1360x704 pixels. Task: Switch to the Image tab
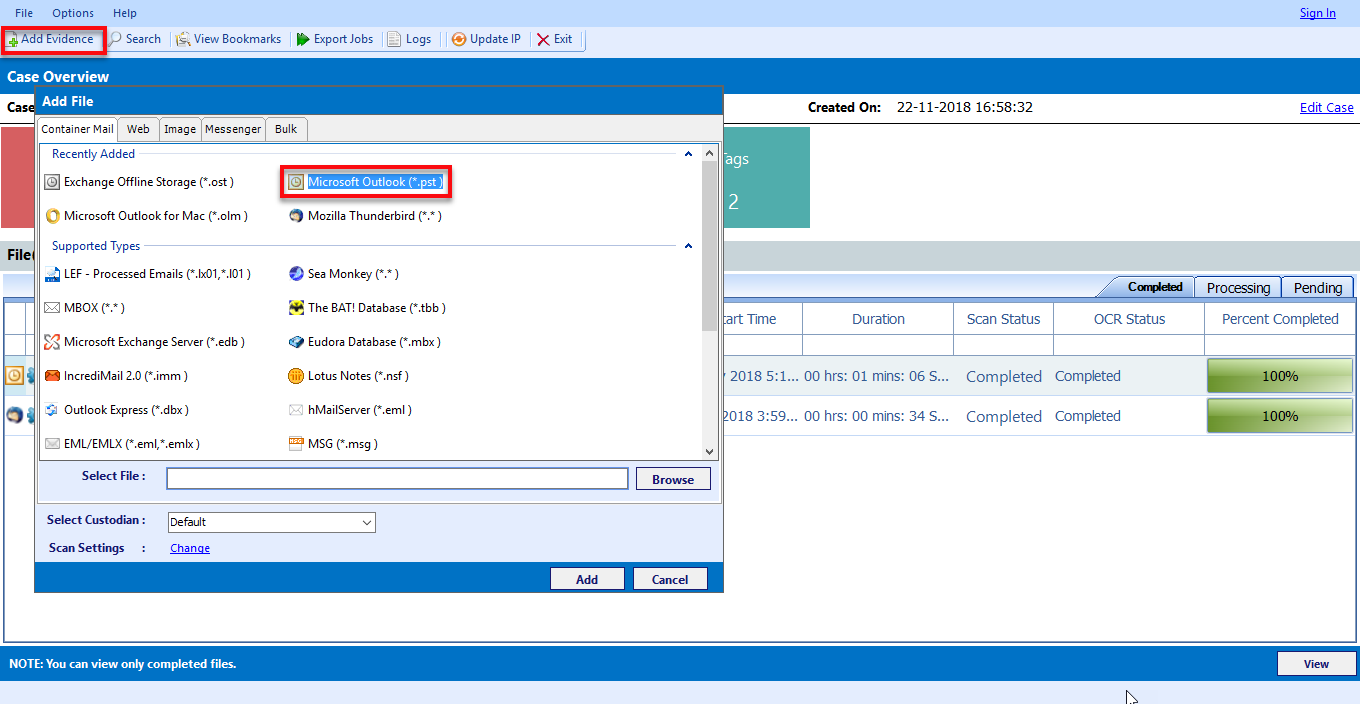click(x=180, y=129)
